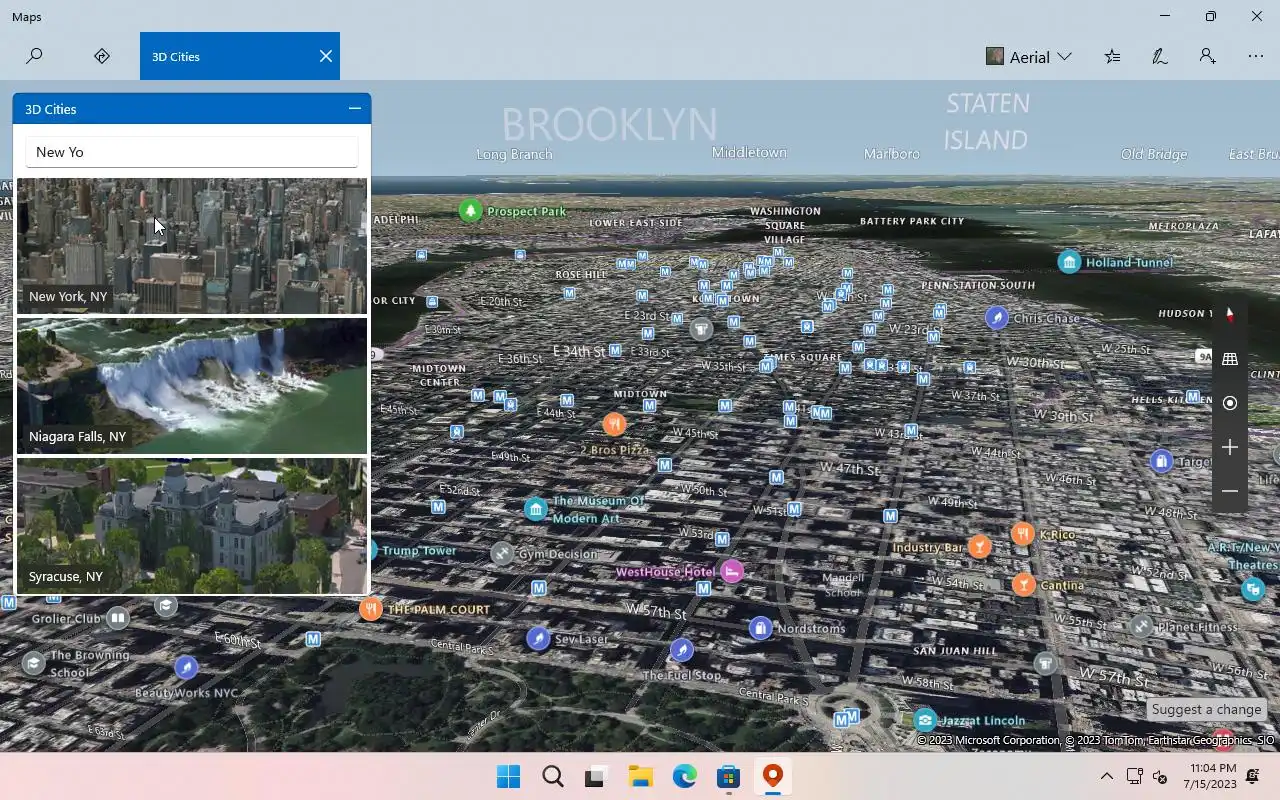This screenshot has height=800, width=1280.
Task: Click the Planet Fitness marker
Action: pos(1141,626)
